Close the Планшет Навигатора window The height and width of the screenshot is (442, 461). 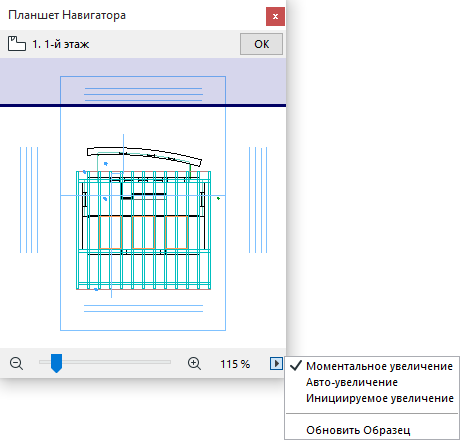[x=275, y=16]
